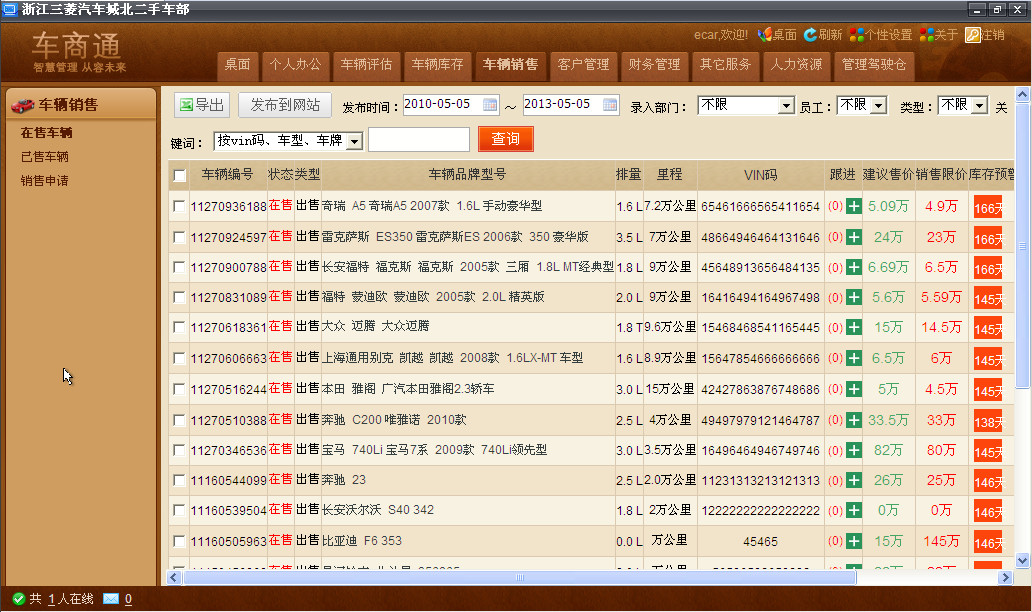
Task: Open start date calendar picker icon
Action: [490, 105]
